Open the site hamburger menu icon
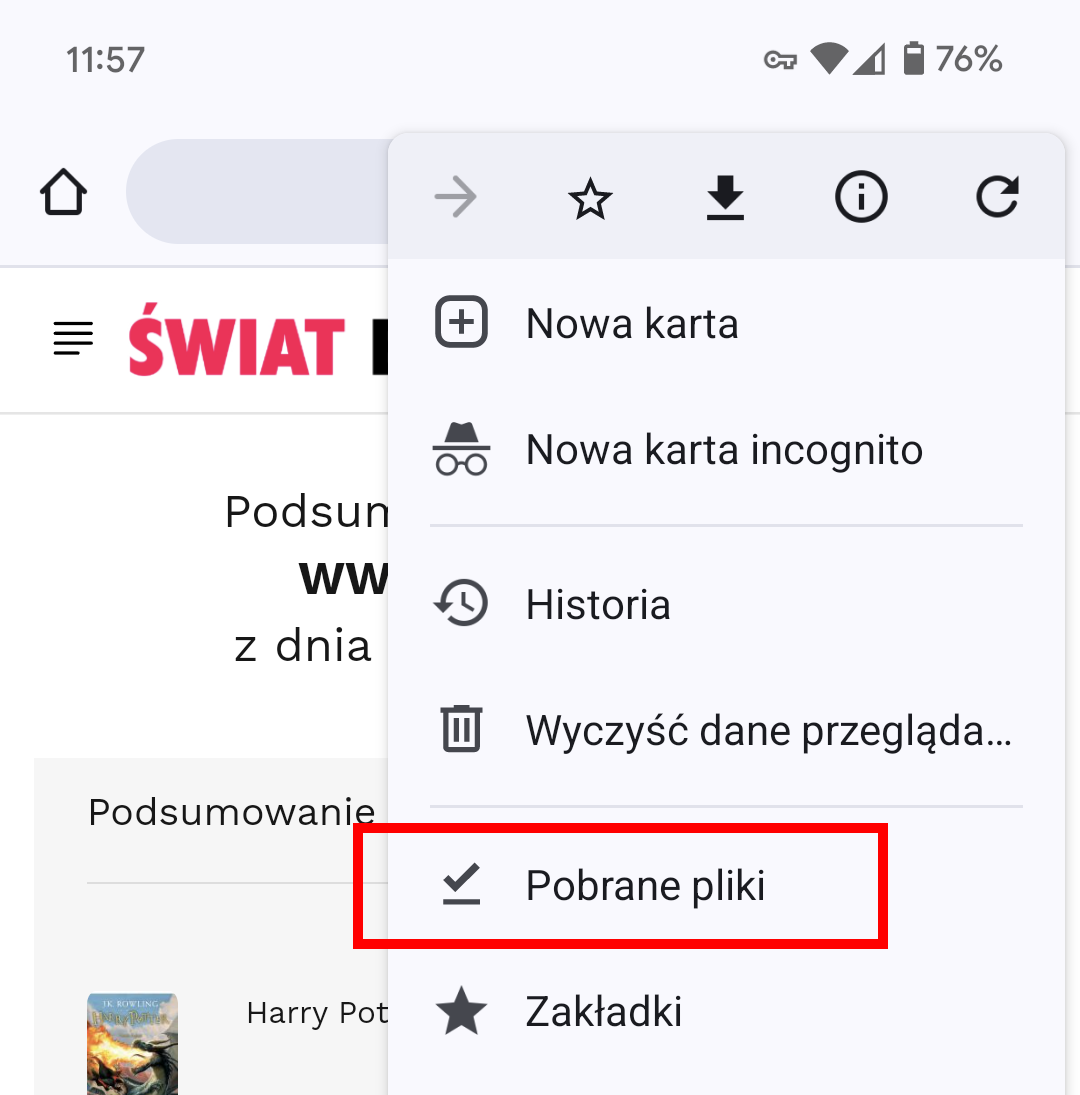1080x1095 pixels. coord(73,338)
